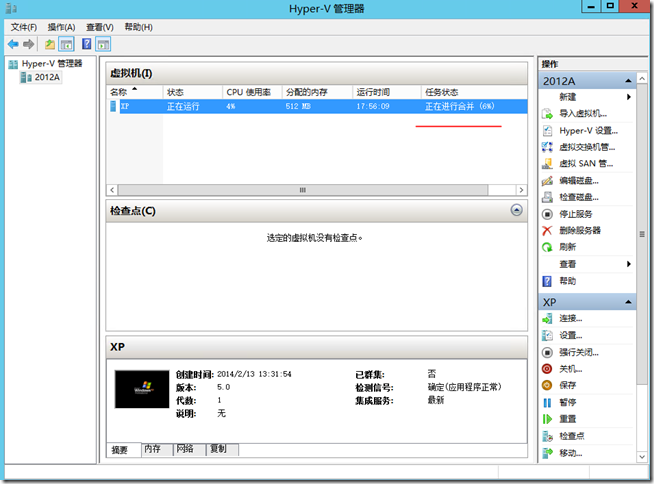Open the 文件(F) menu

[24, 27]
